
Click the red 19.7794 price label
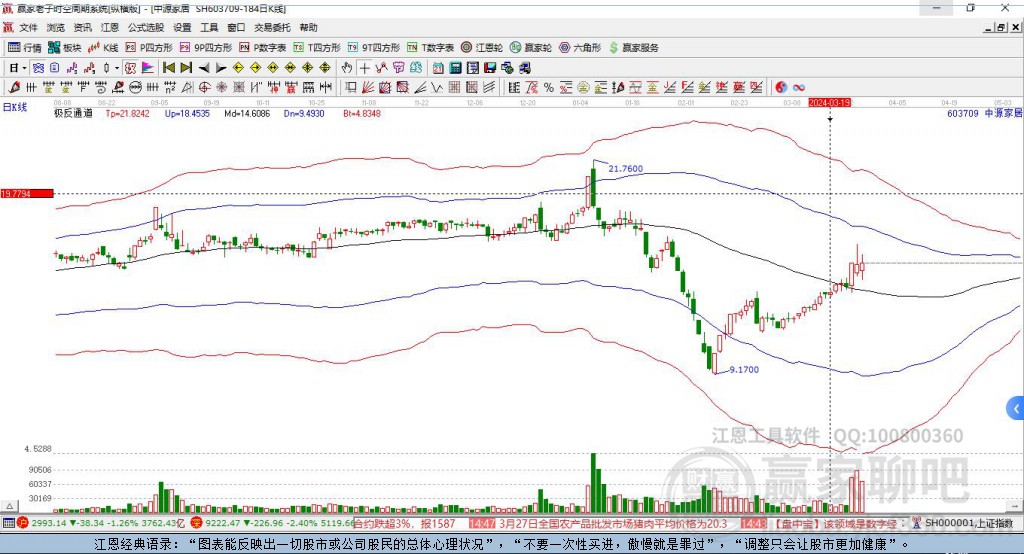click(27, 193)
